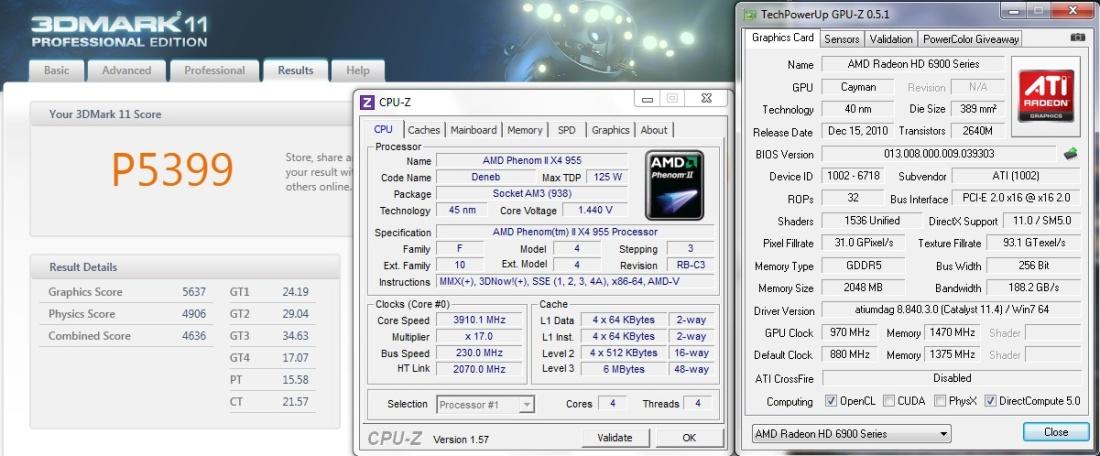Click the GT1 result 24.19
This screenshot has height=456, width=1100.
click(295, 292)
